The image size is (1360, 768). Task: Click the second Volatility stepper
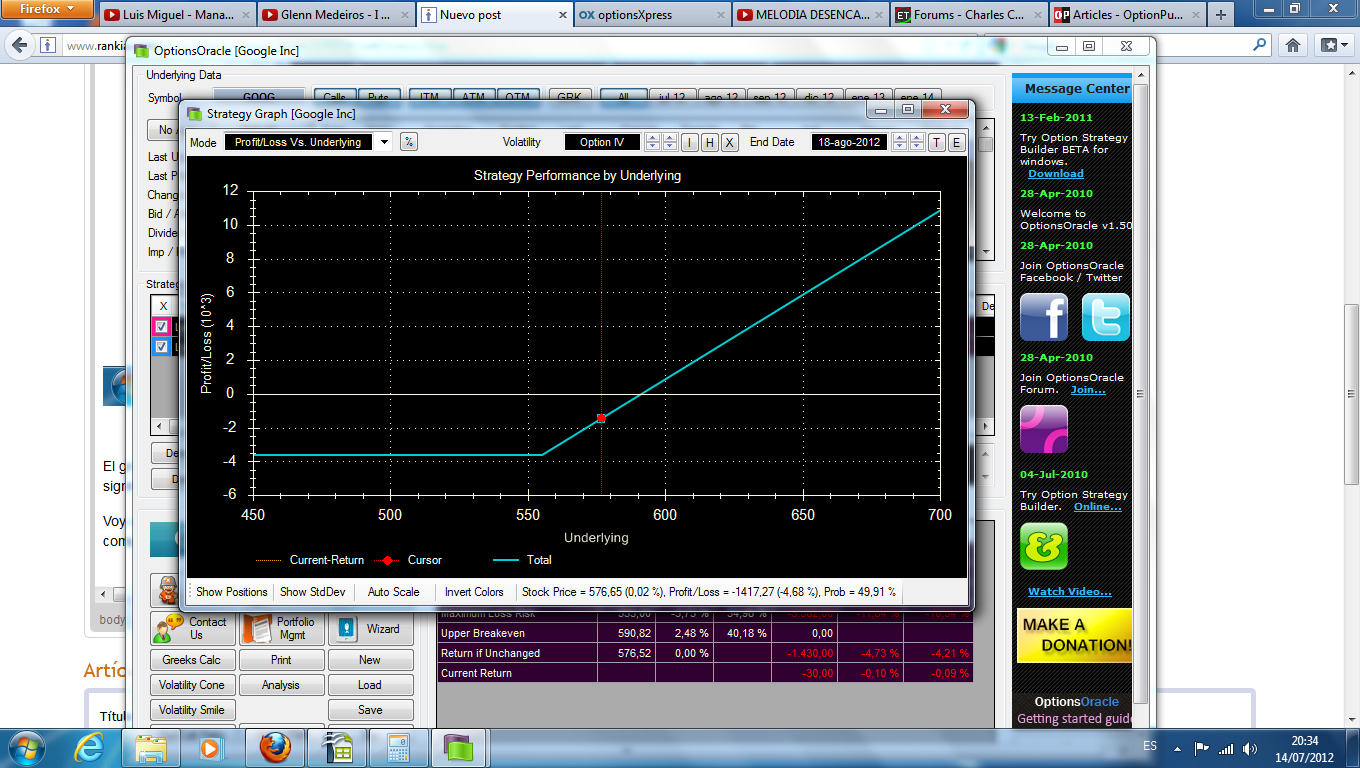click(x=670, y=142)
